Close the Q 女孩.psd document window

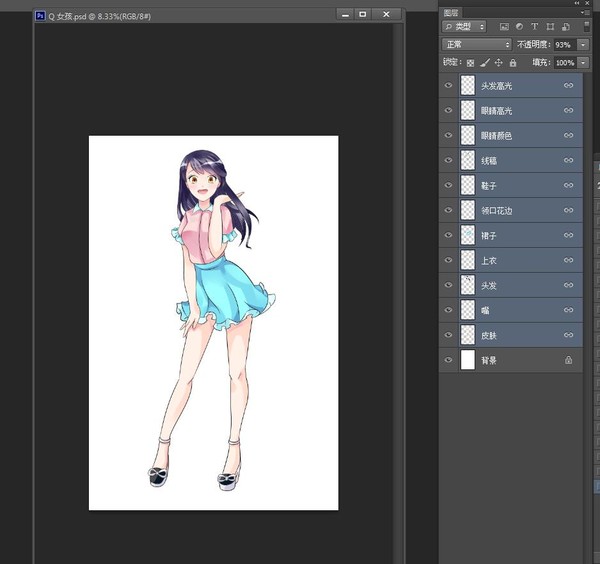click(x=386, y=14)
